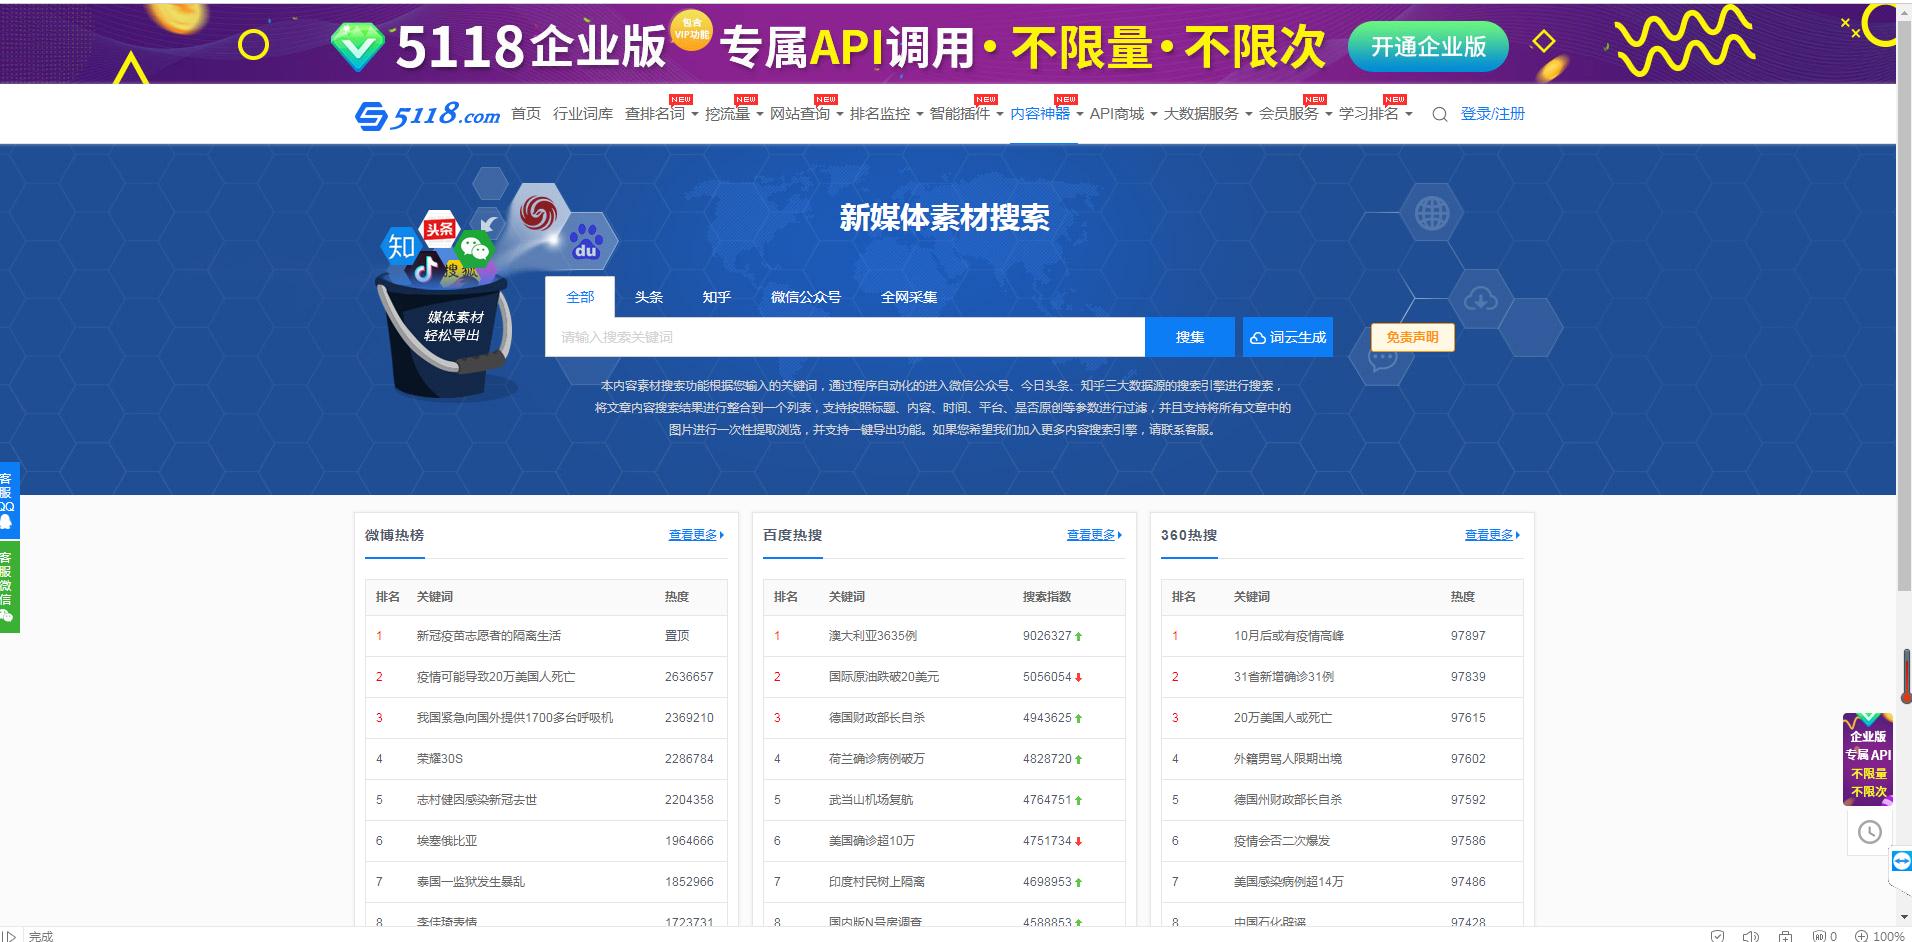Expand the 会员服务 dropdown menu
Viewport: 1912px width, 942px height.
(1295, 114)
